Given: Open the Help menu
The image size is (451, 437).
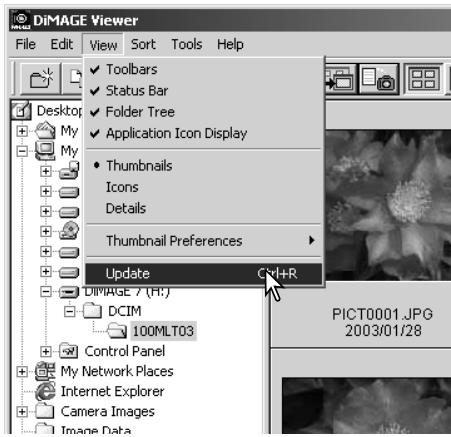Looking at the screenshot, I should coord(230,44).
